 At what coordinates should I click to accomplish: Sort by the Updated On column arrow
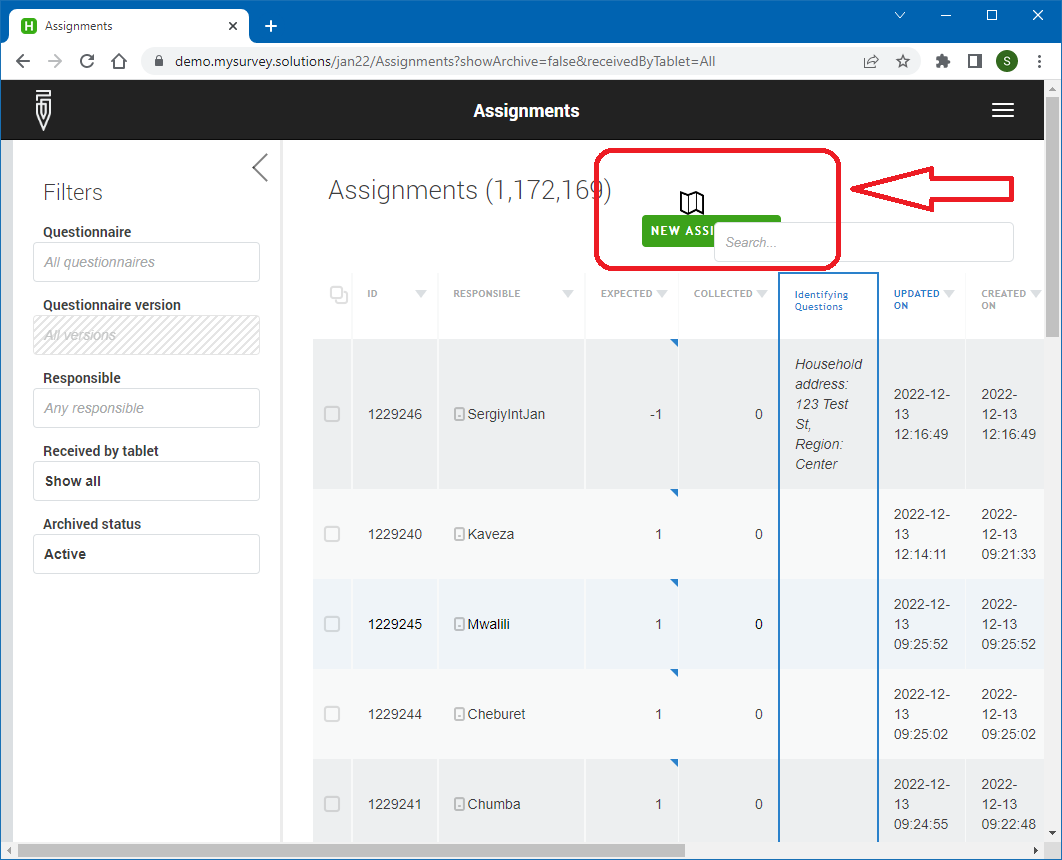click(x=949, y=294)
